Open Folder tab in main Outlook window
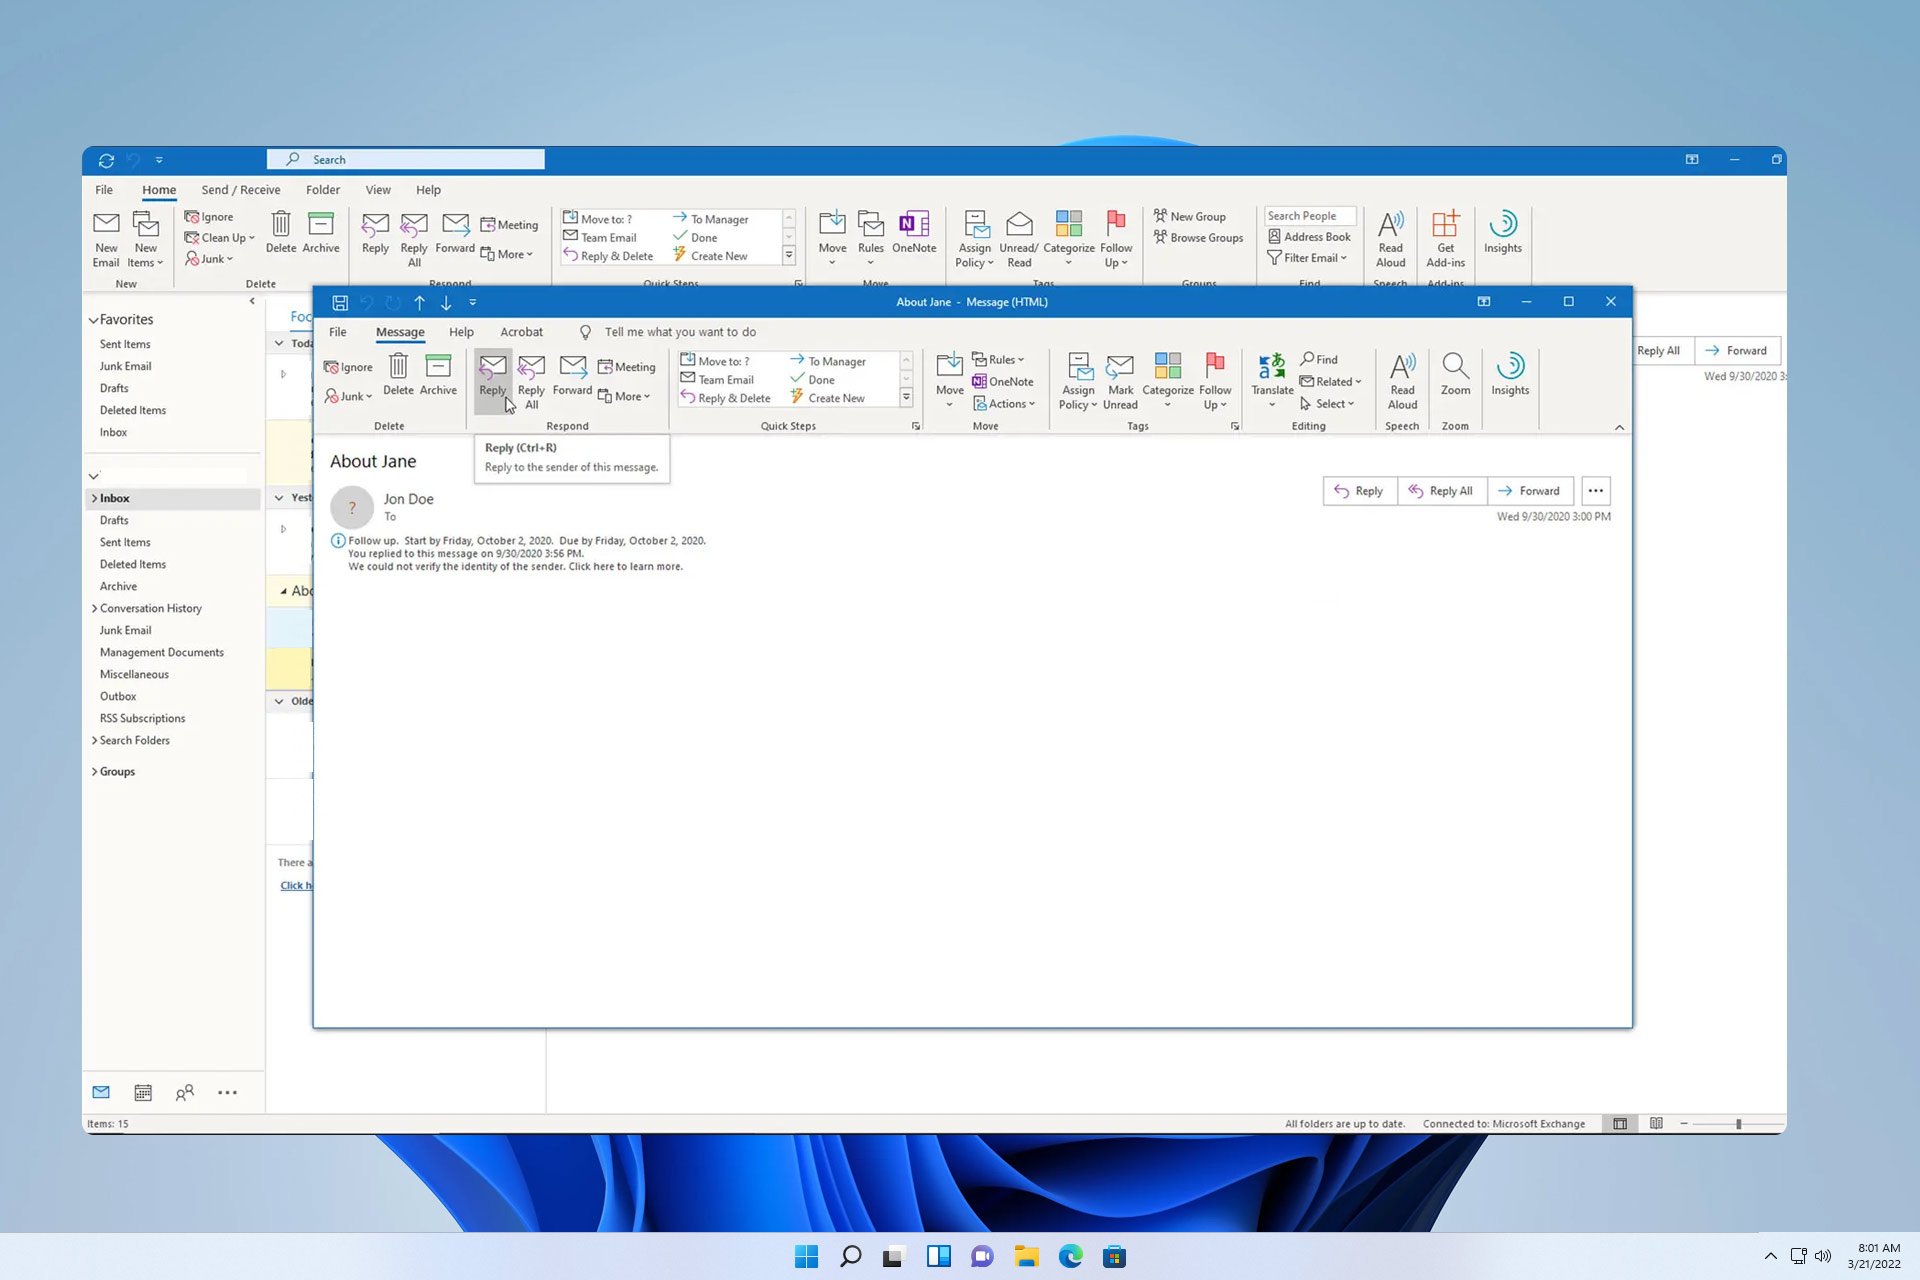1920x1280 pixels. click(x=322, y=190)
